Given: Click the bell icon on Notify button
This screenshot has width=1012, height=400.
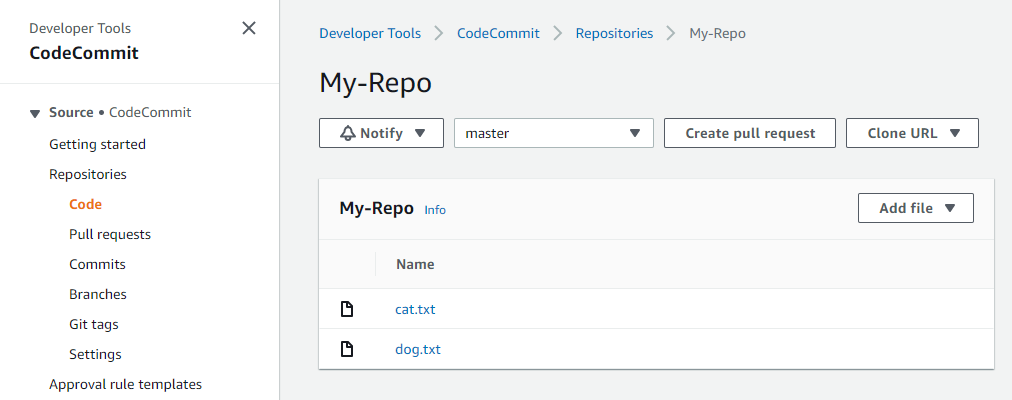Looking at the screenshot, I should [347, 133].
